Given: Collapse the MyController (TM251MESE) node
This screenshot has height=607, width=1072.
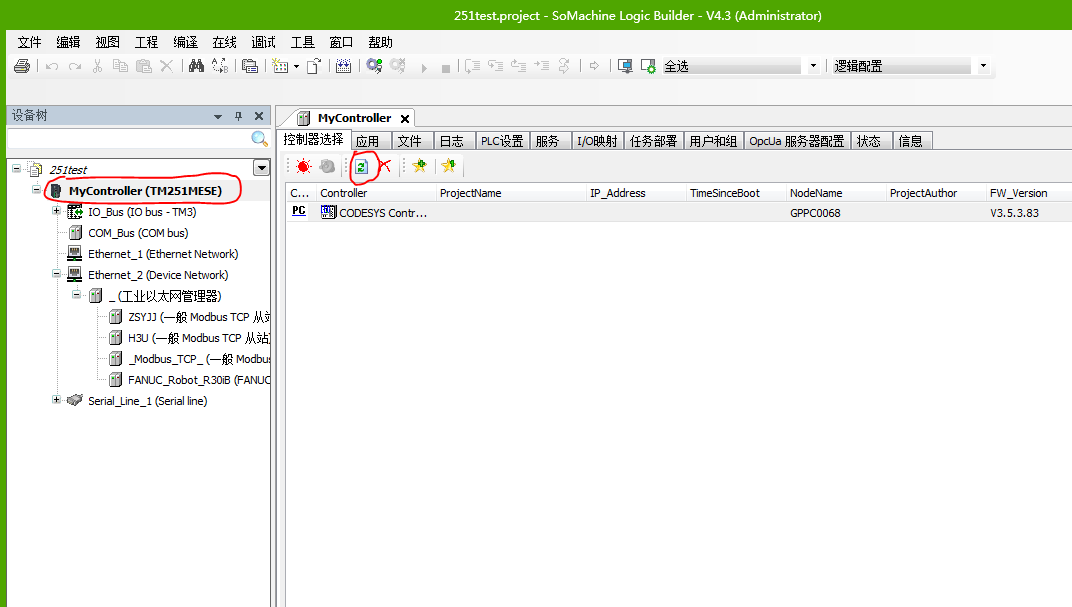Looking at the screenshot, I should point(37,190).
